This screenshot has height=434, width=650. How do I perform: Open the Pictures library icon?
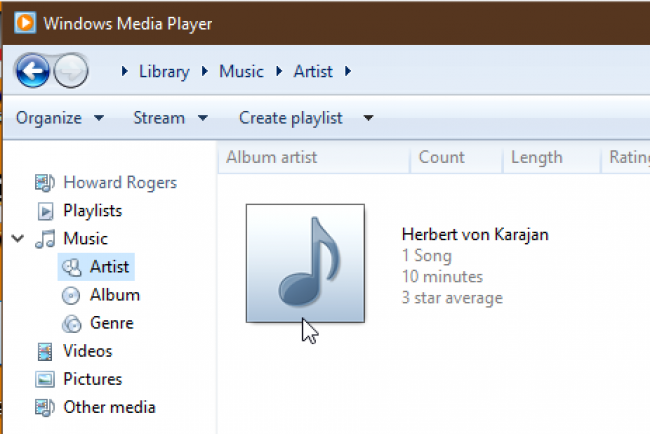click(x=44, y=379)
